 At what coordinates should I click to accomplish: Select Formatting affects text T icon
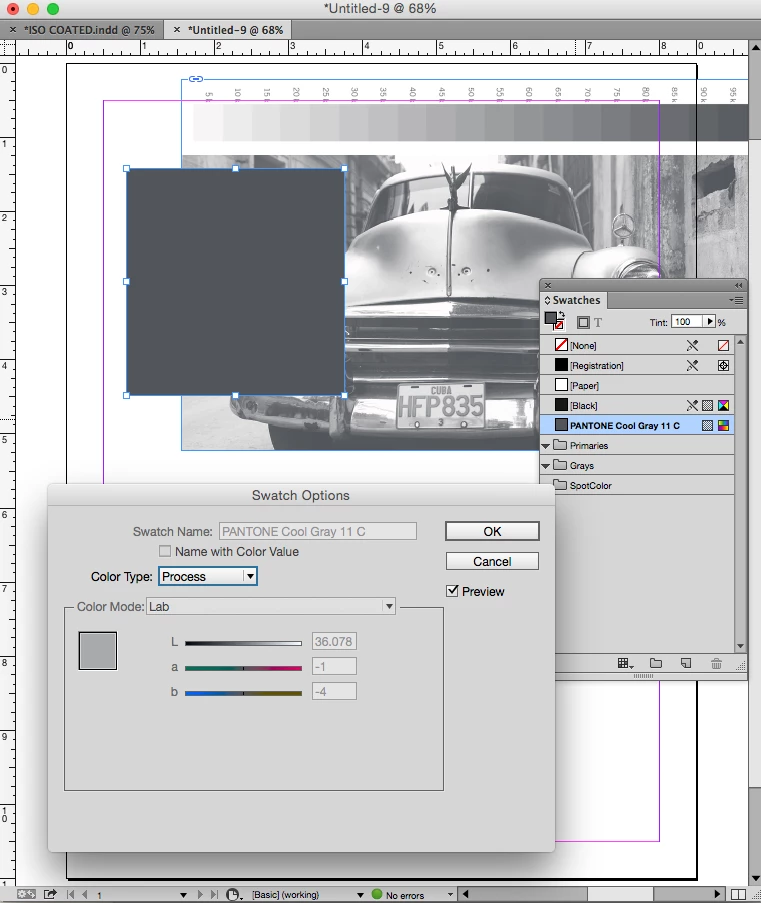(598, 322)
